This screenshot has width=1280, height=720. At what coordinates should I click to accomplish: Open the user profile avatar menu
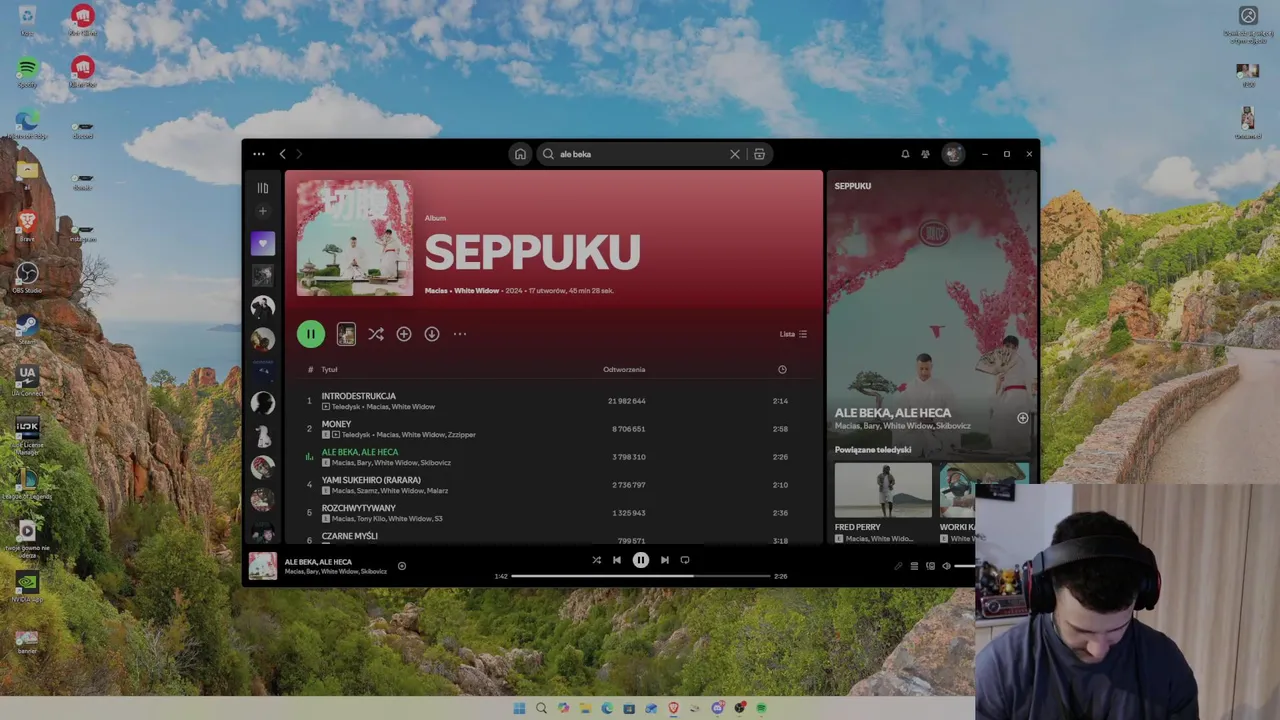click(953, 154)
